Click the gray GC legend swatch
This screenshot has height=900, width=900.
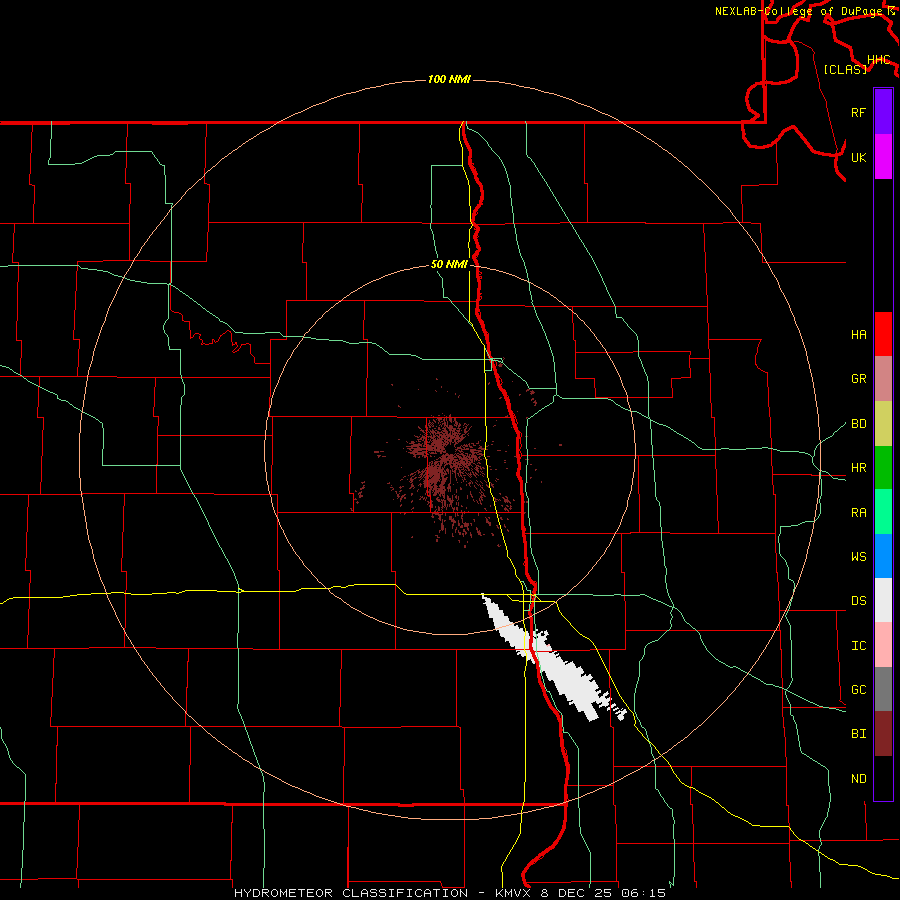coord(883,689)
